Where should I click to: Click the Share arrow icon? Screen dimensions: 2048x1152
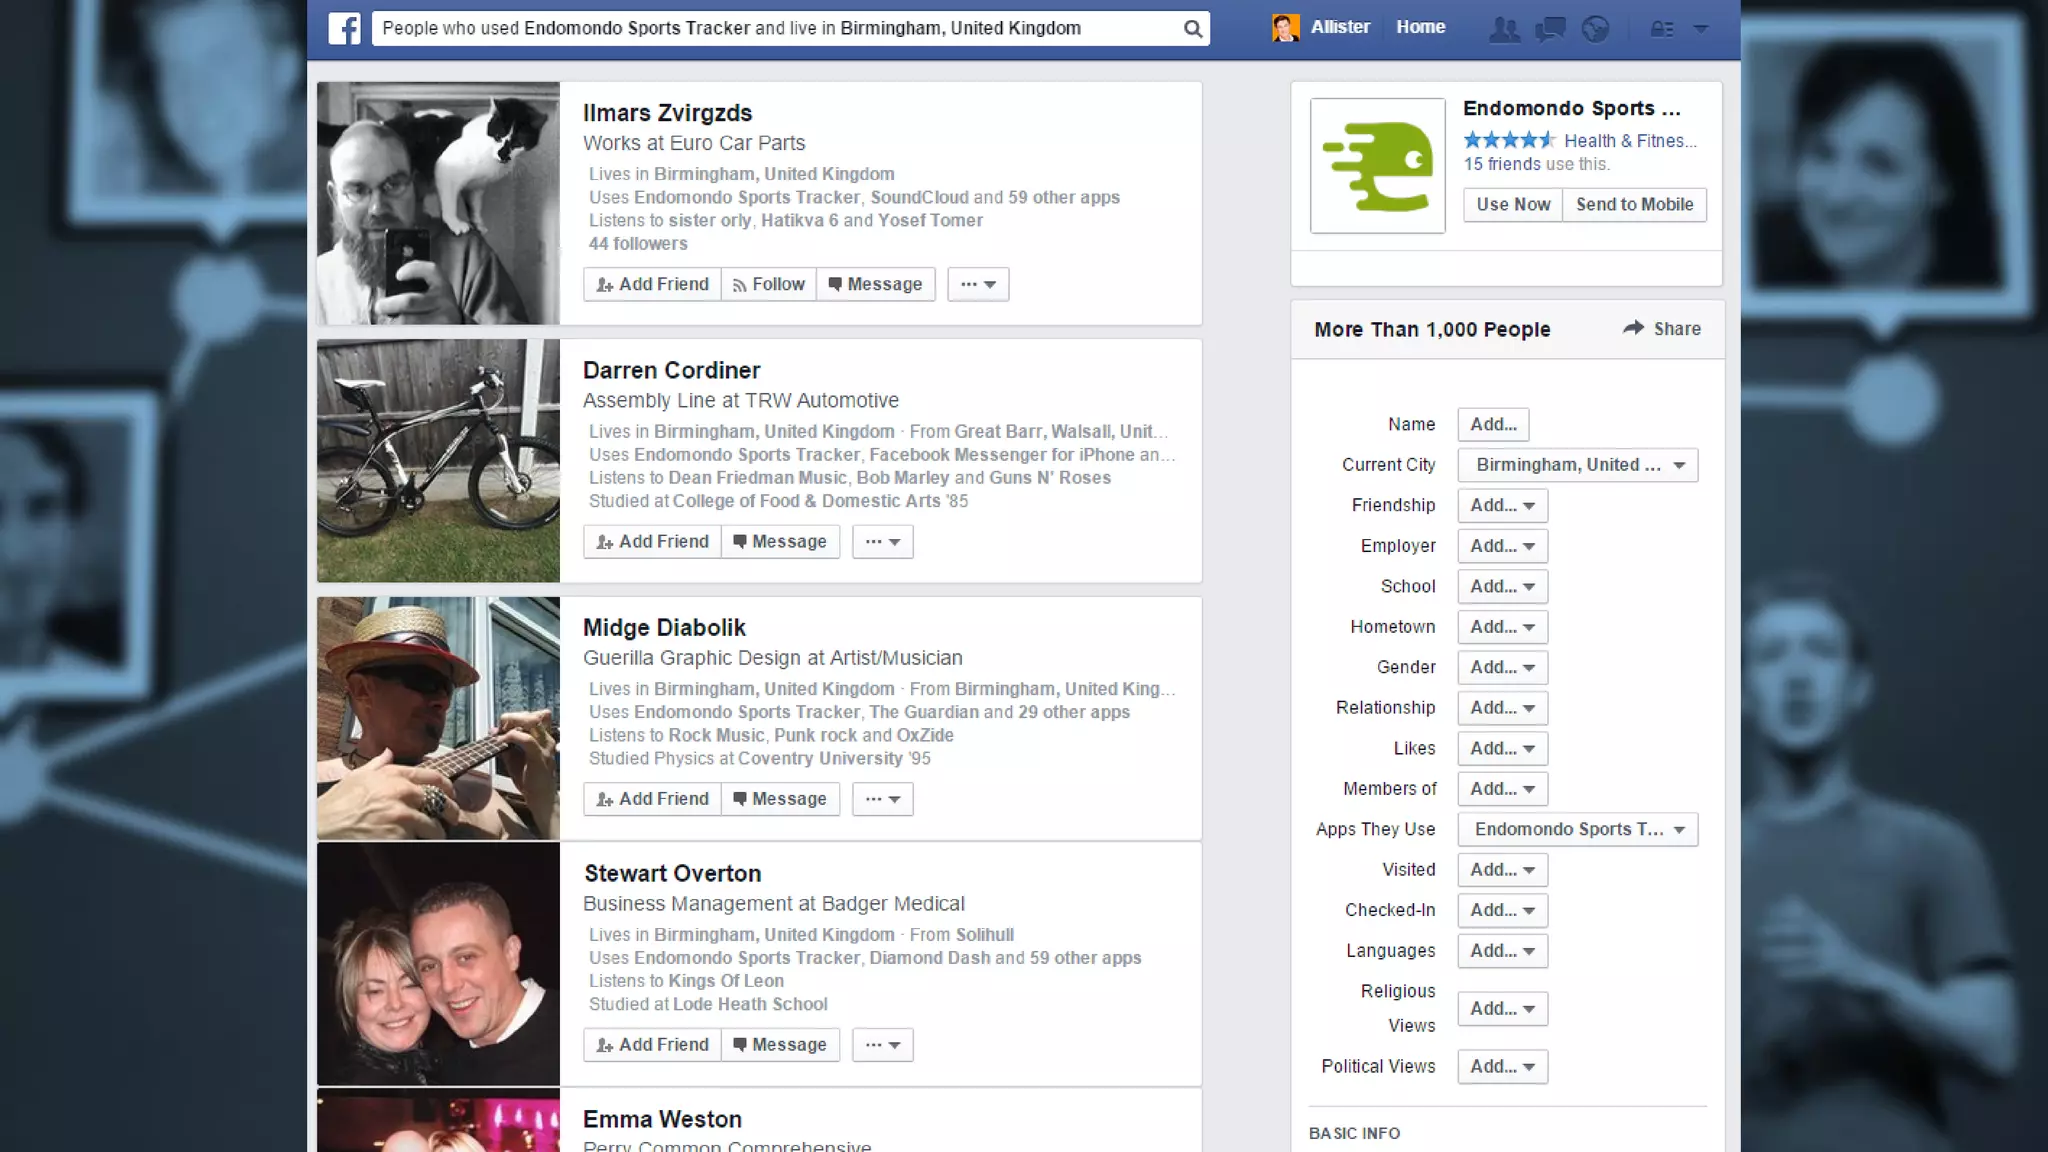tap(1633, 328)
